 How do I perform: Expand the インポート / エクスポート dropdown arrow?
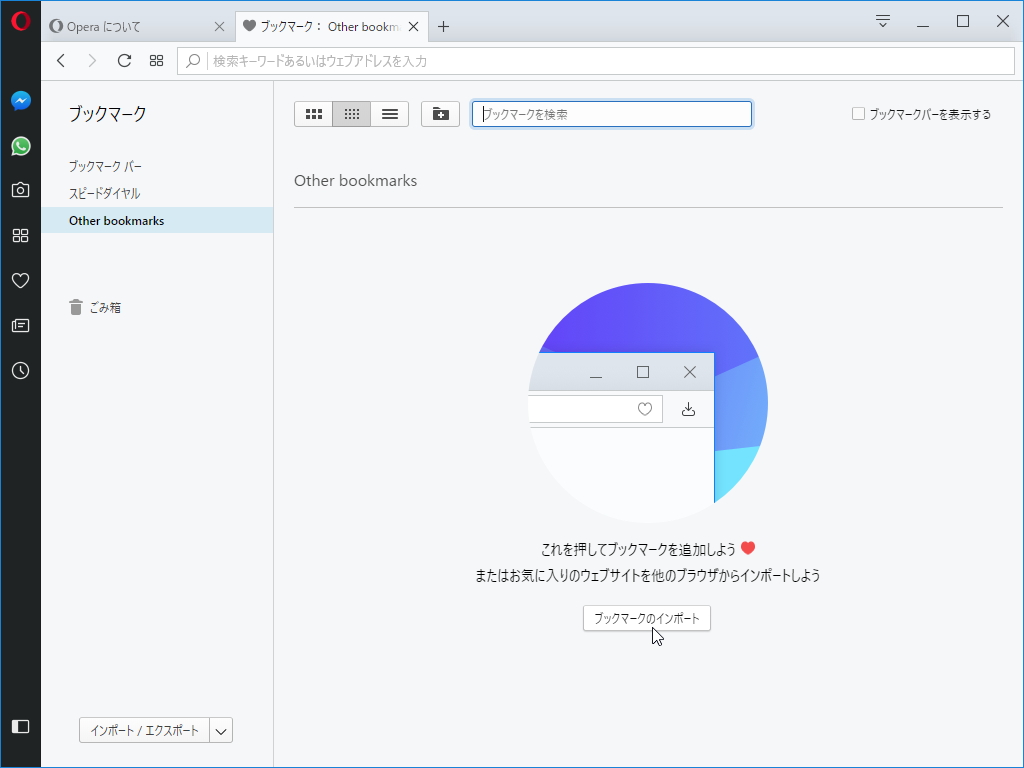pos(221,730)
